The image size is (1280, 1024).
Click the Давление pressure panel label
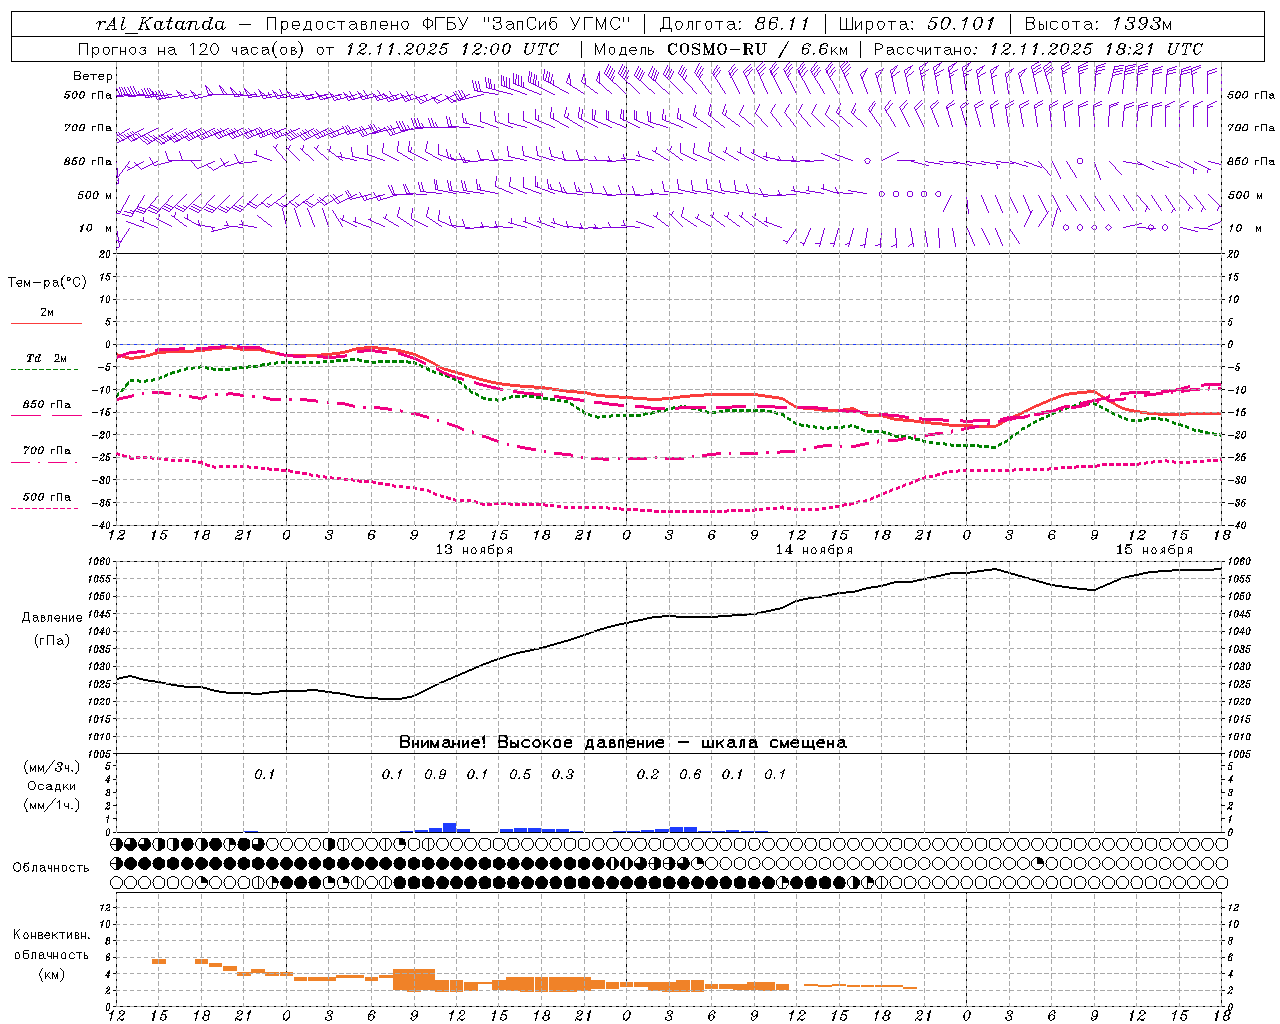52,618
